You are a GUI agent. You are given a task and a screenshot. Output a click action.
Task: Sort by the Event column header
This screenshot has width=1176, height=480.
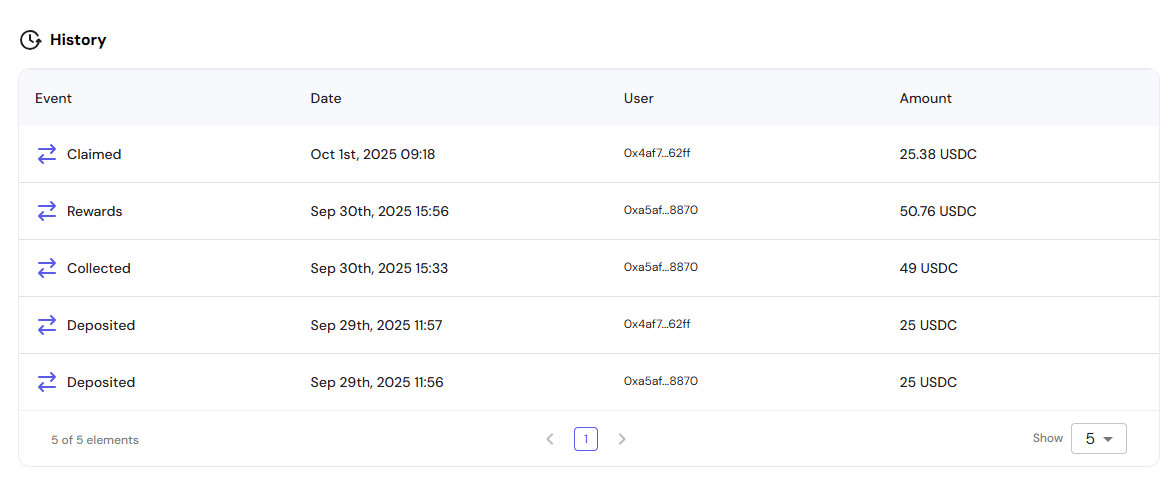[x=54, y=98]
